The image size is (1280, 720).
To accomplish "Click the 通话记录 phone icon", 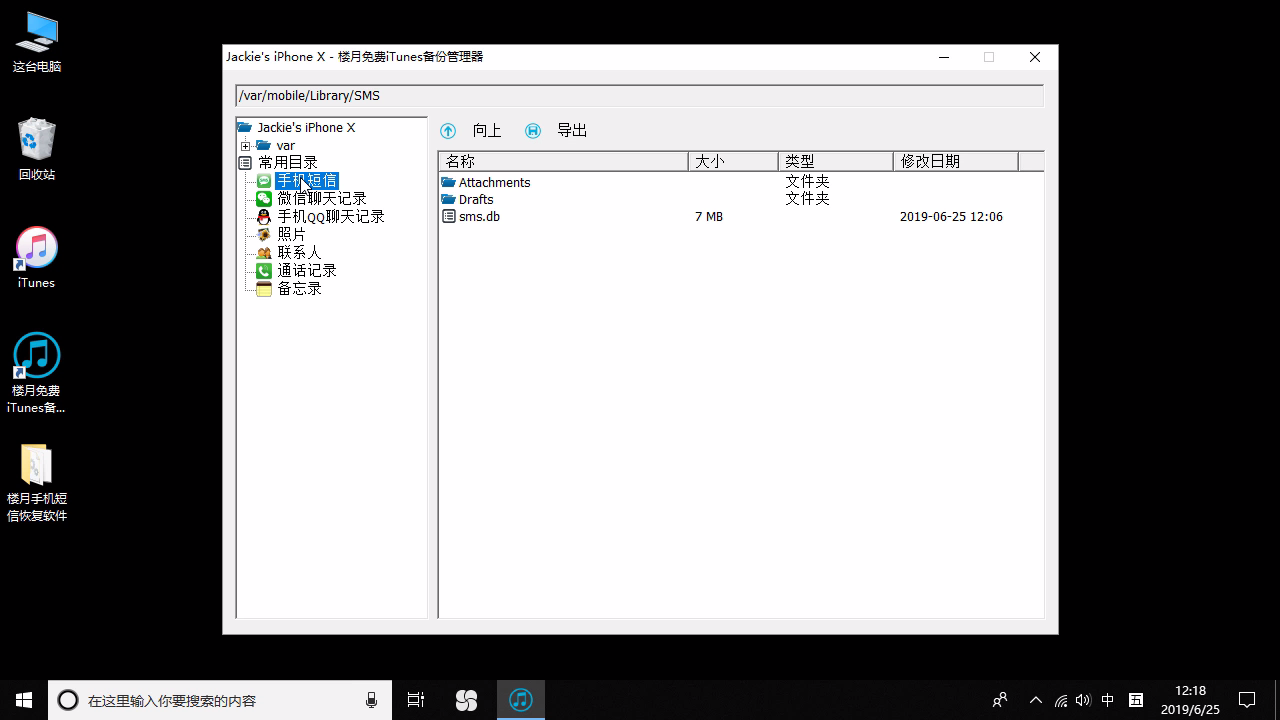I will tap(264, 271).
